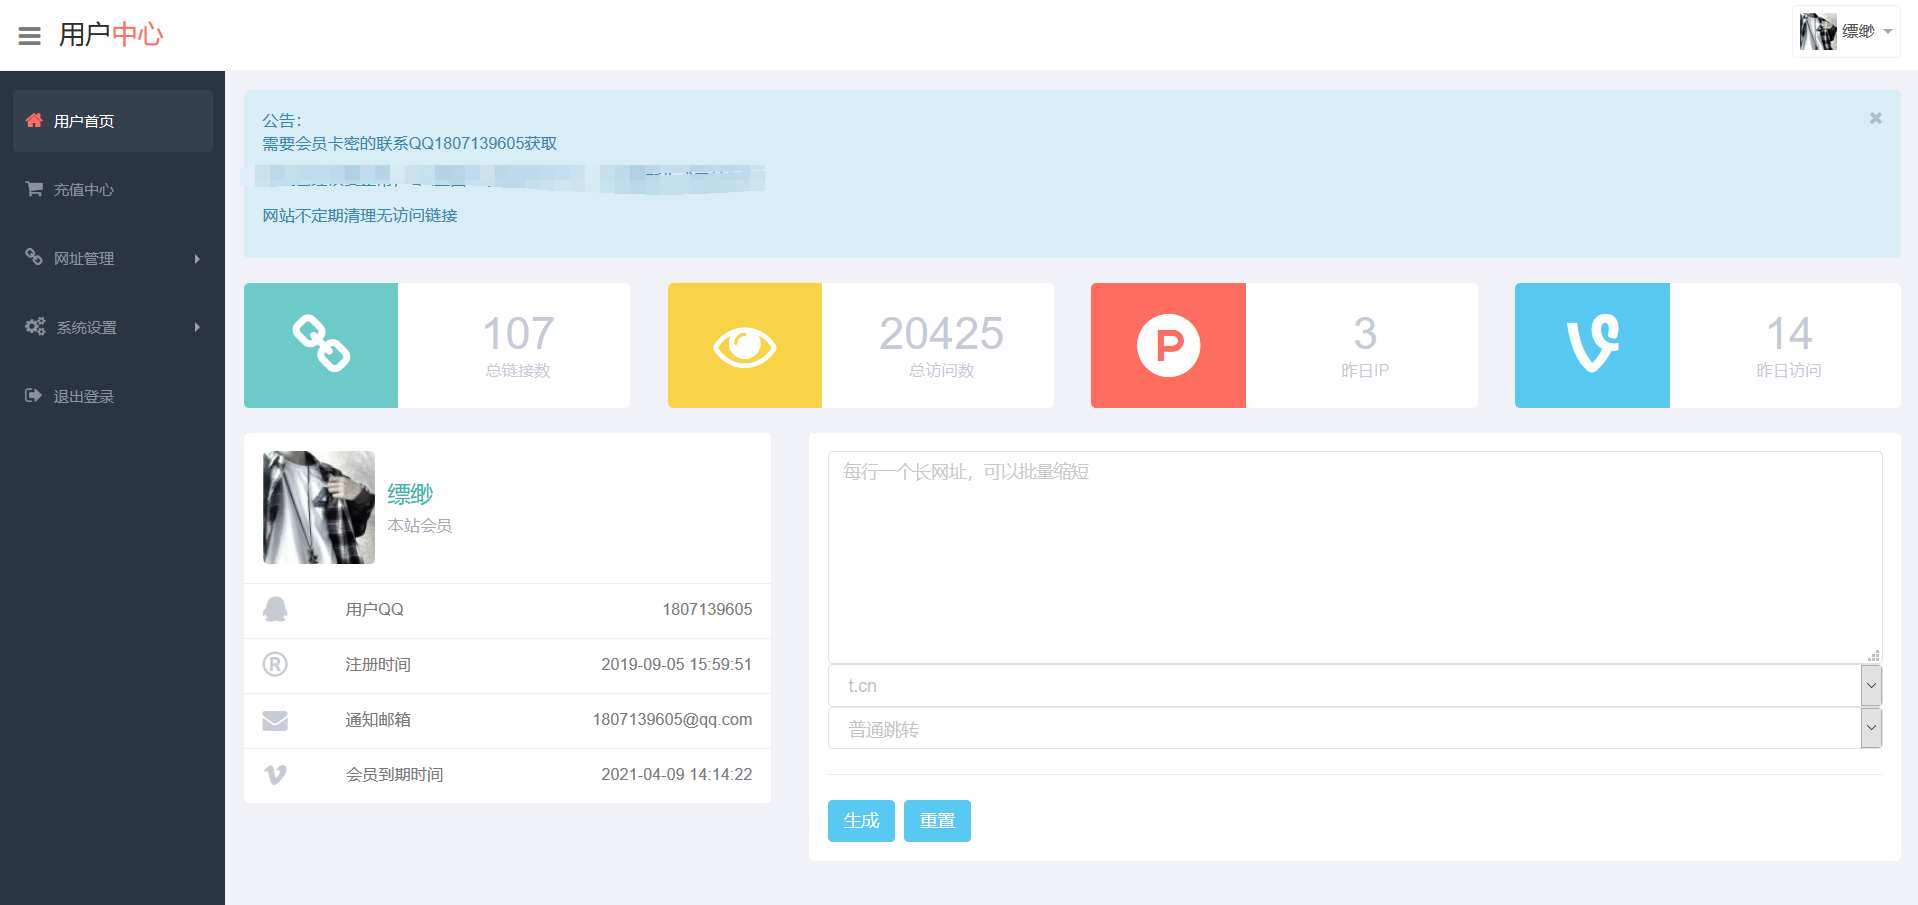1918x905 pixels.
Task: Select registration time 2019-09-05 15:59:51
Action: [x=676, y=664]
